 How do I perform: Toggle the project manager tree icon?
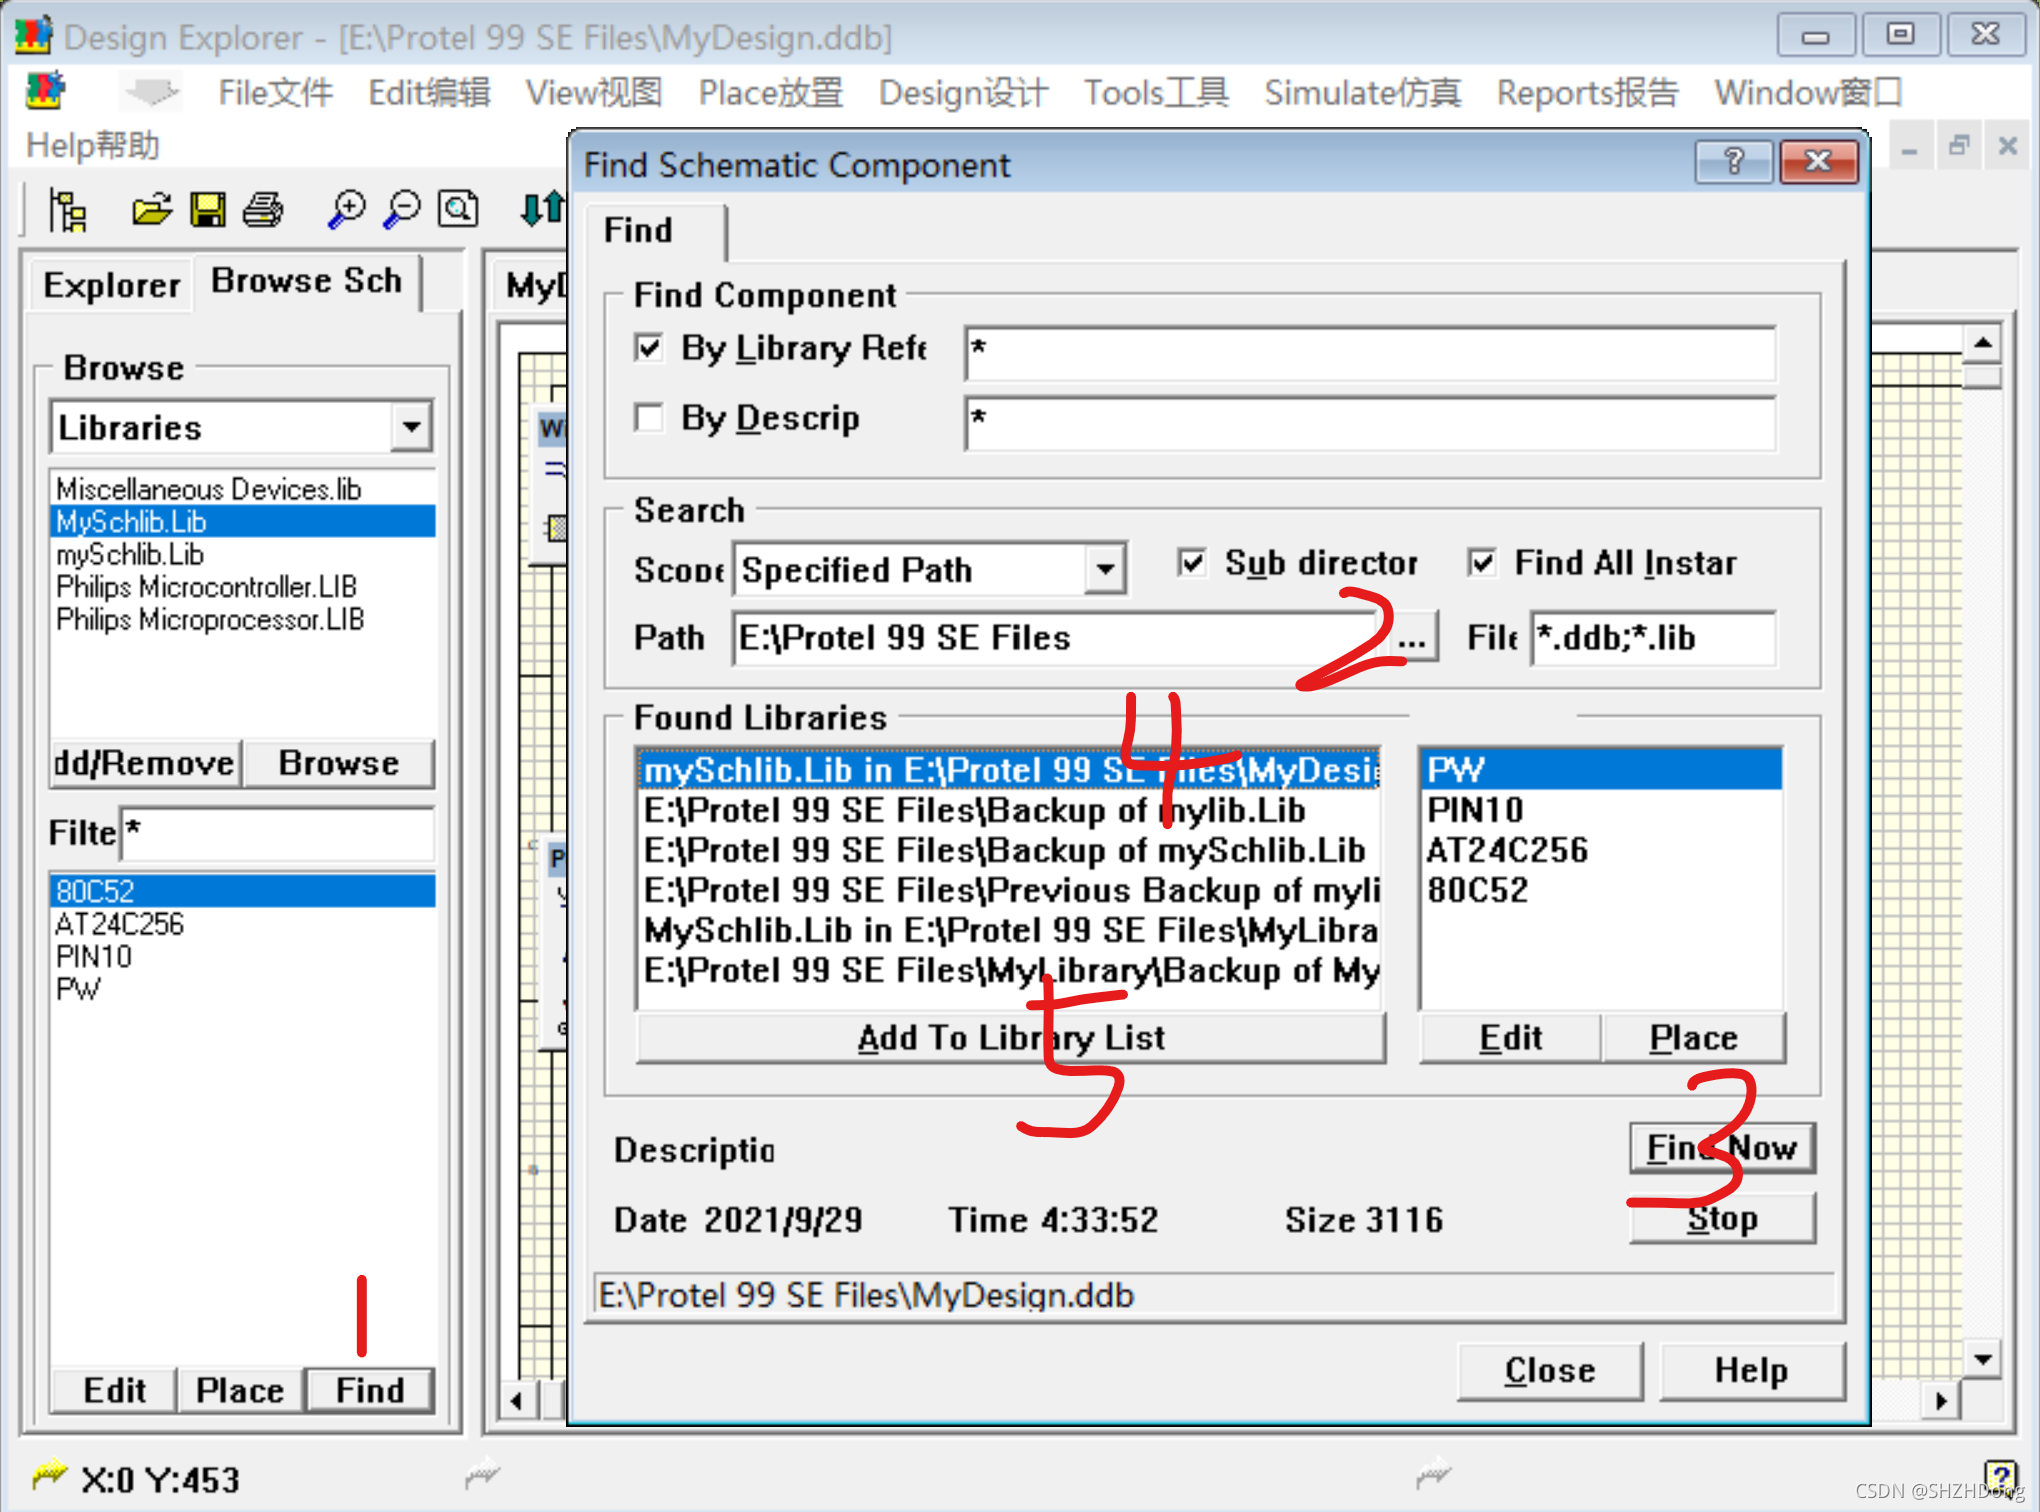point(68,210)
